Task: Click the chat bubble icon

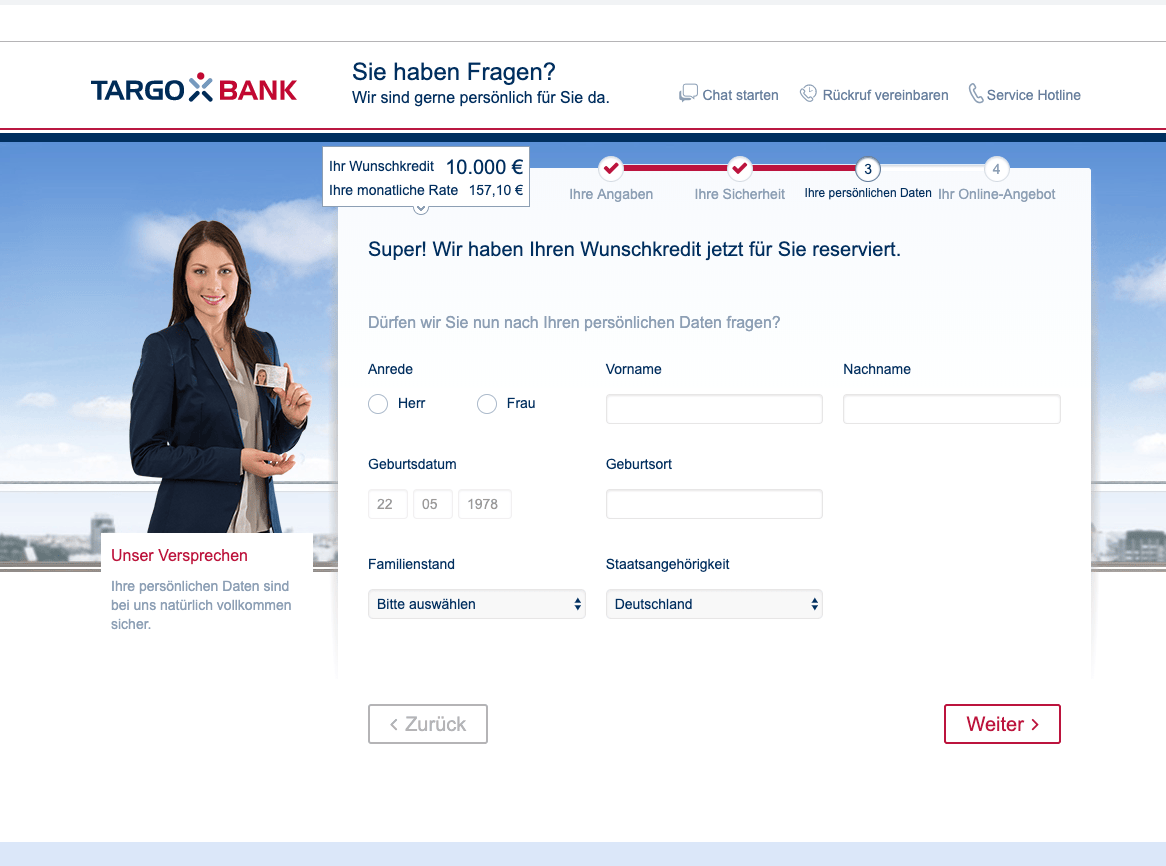Action: tap(689, 93)
